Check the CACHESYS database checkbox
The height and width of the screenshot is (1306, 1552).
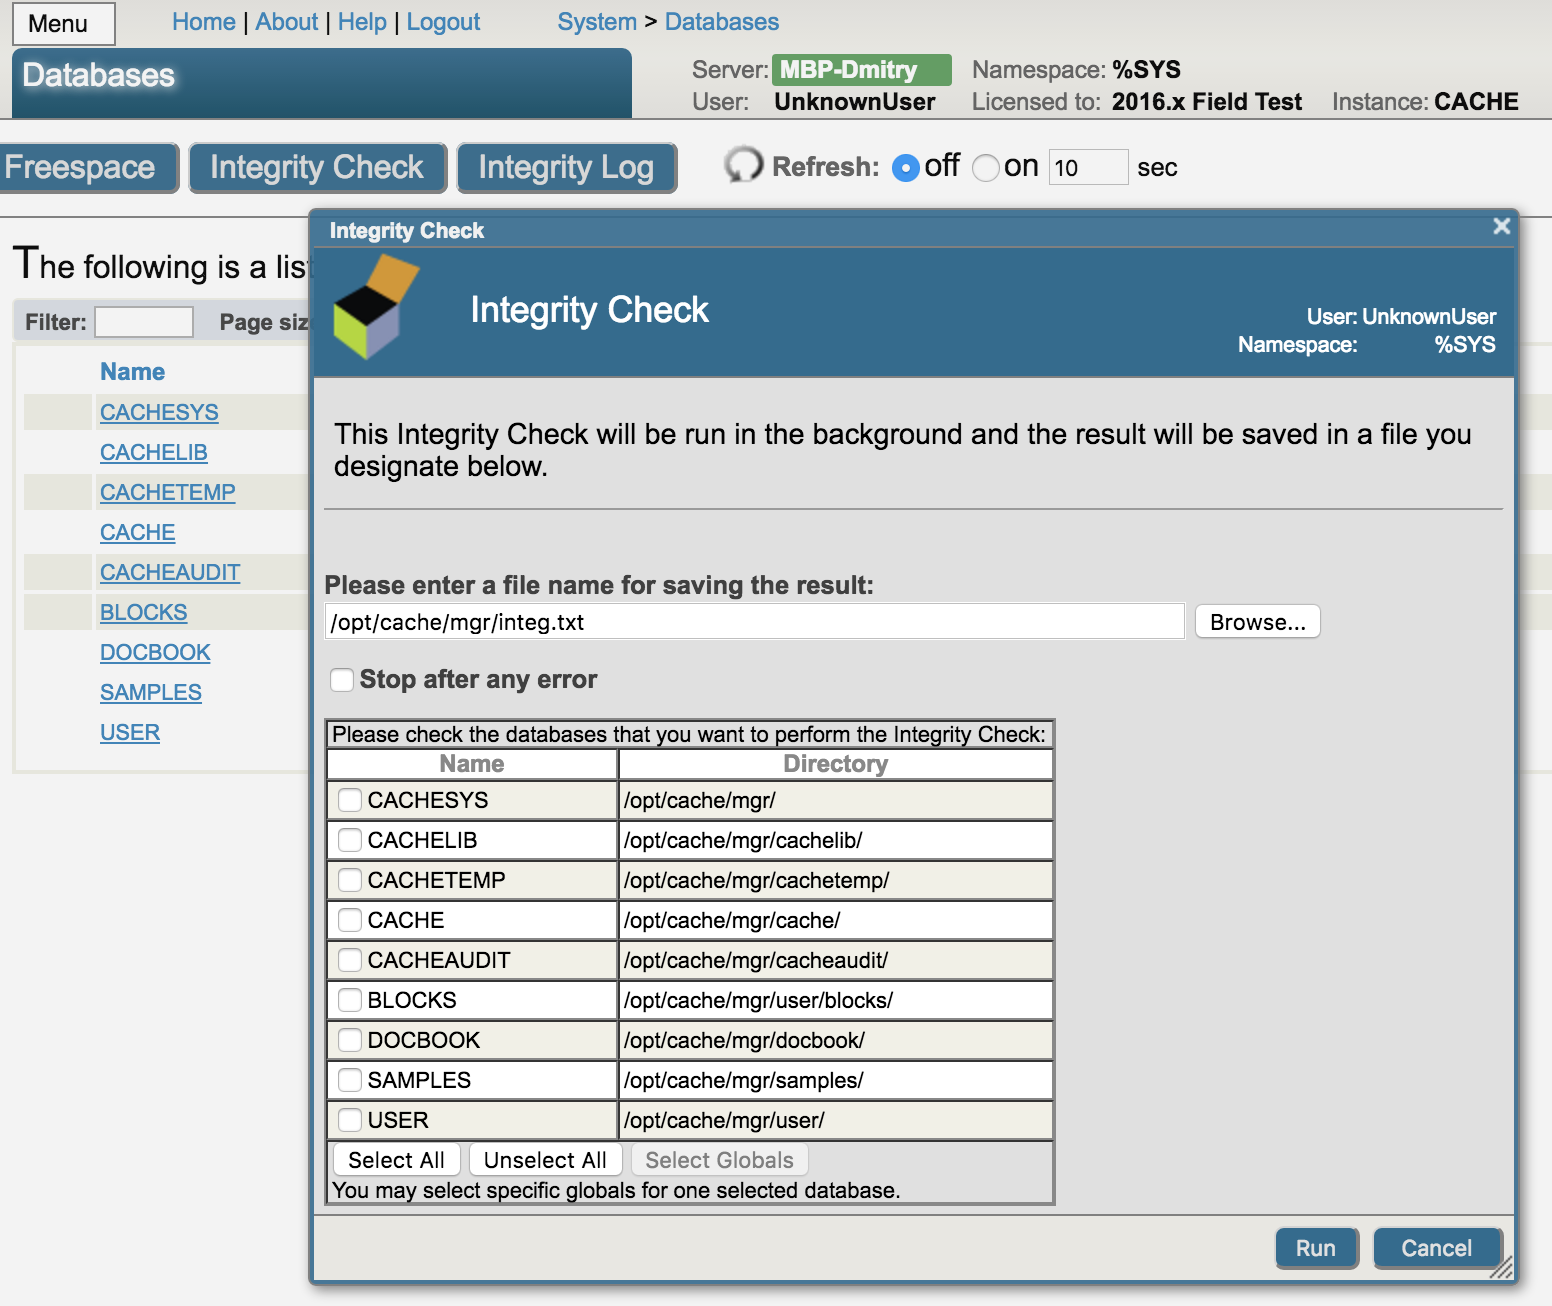pyautogui.click(x=350, y=800)
